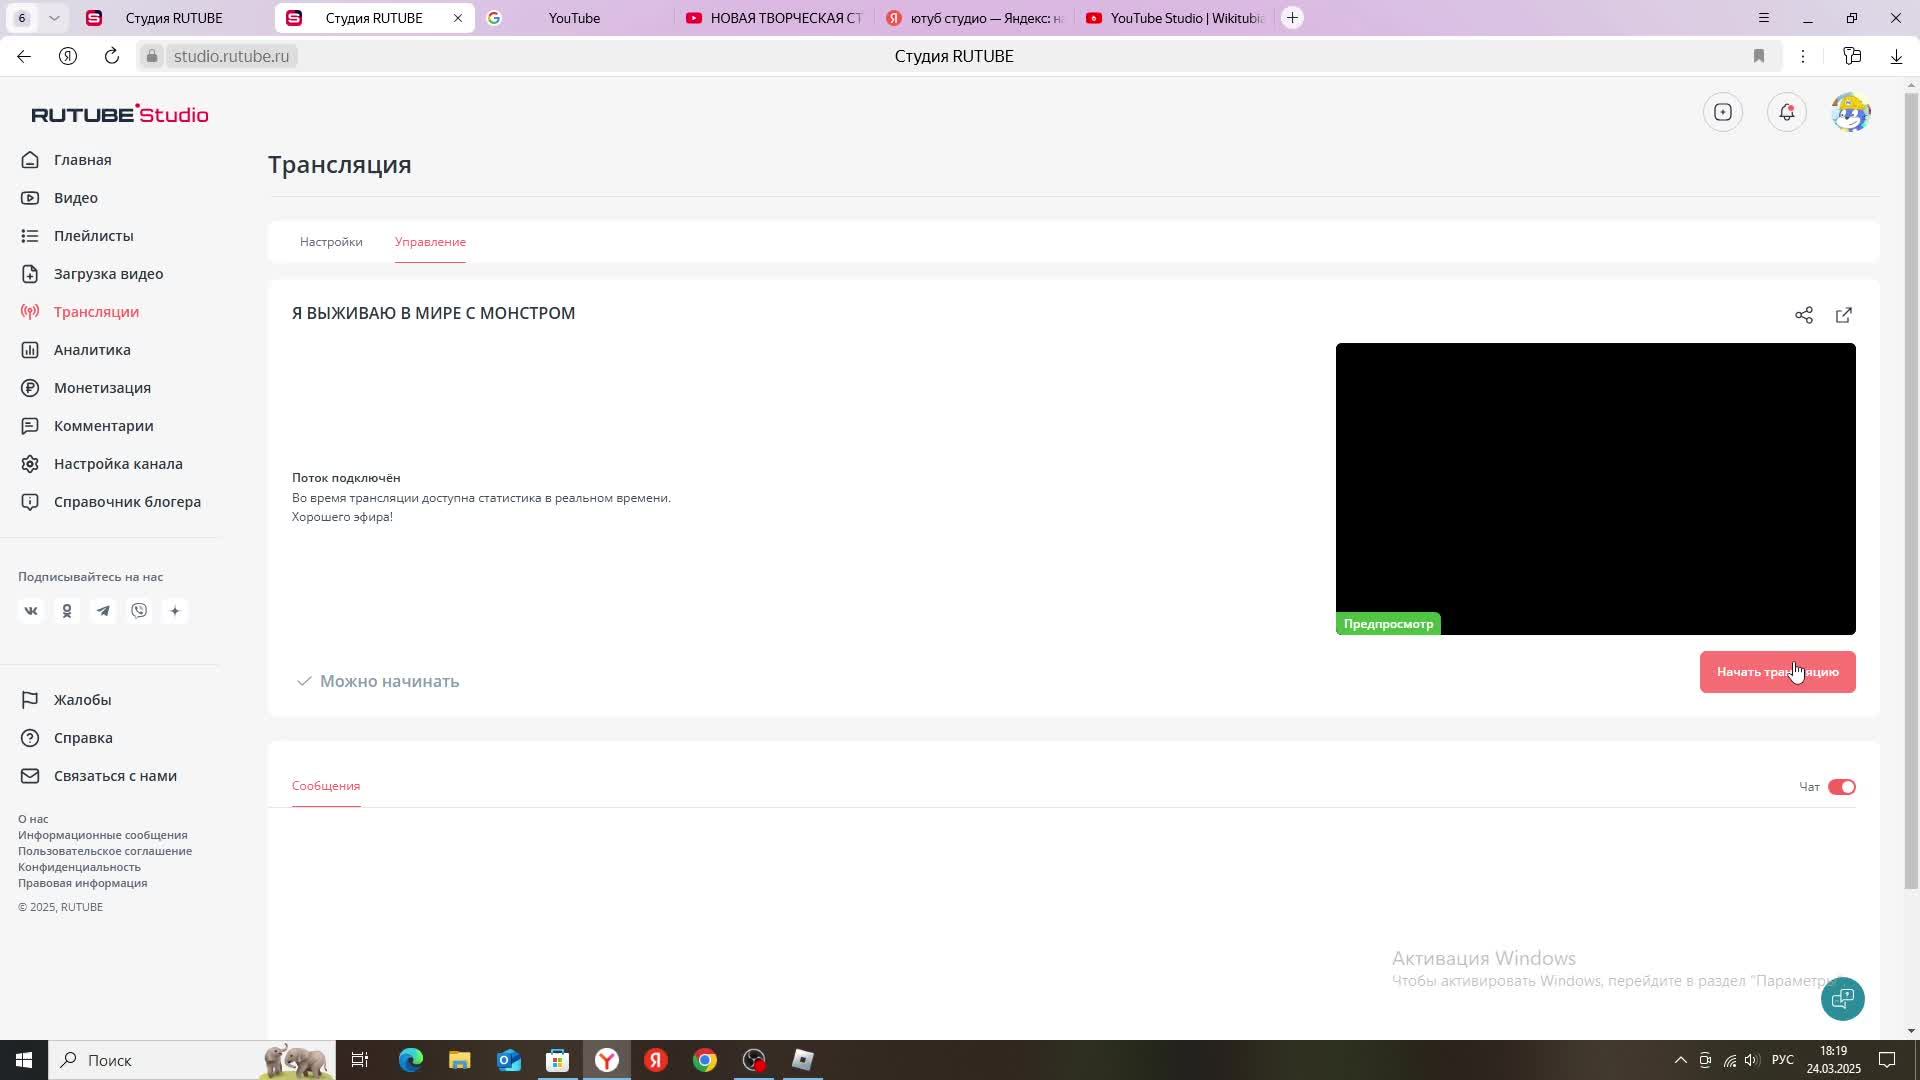Open the Пользовательское соглашение link

pyautogui.click(x=105, y=851)
